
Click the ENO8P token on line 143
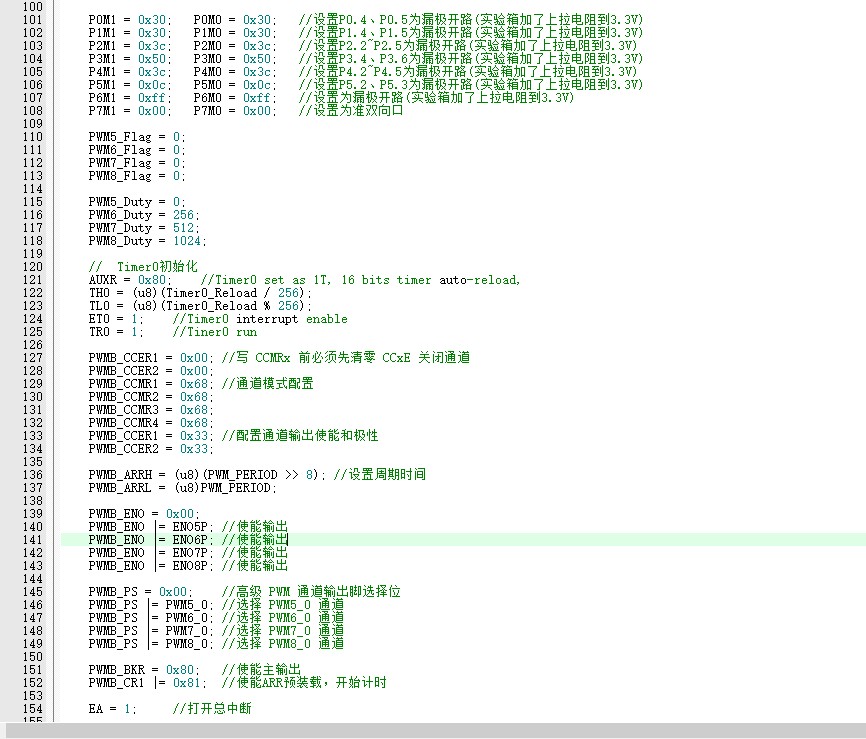pos(189,566)
